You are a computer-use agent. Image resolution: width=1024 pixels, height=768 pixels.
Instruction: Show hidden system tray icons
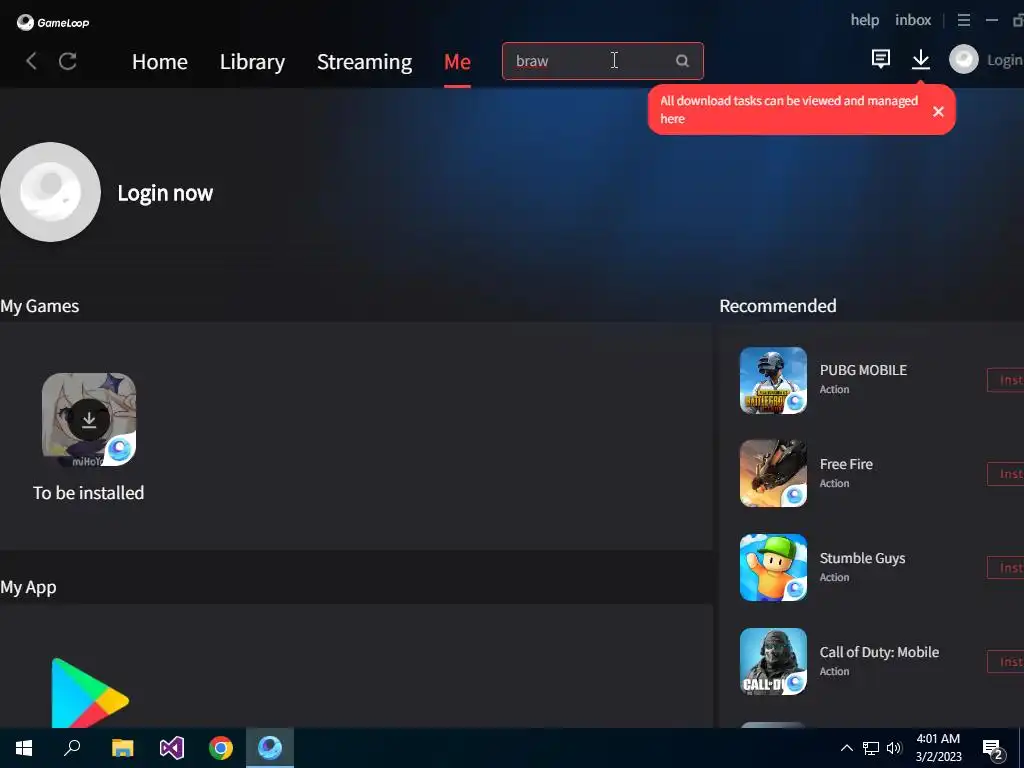[846, 748]
